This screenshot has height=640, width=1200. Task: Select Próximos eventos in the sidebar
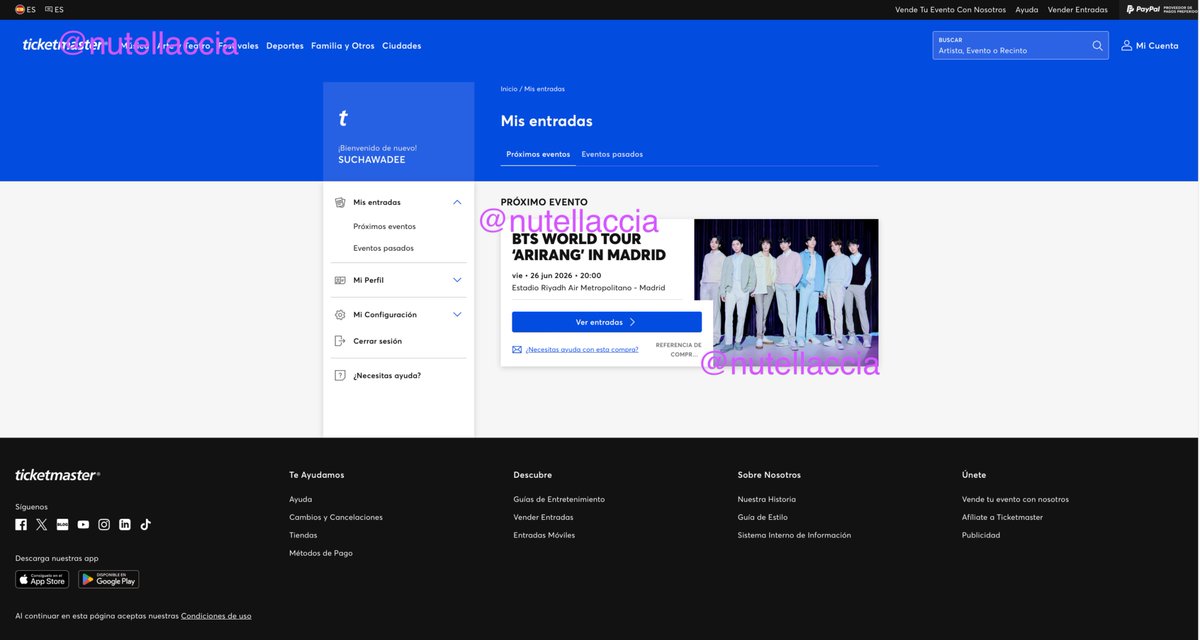(x=384, y=226)
